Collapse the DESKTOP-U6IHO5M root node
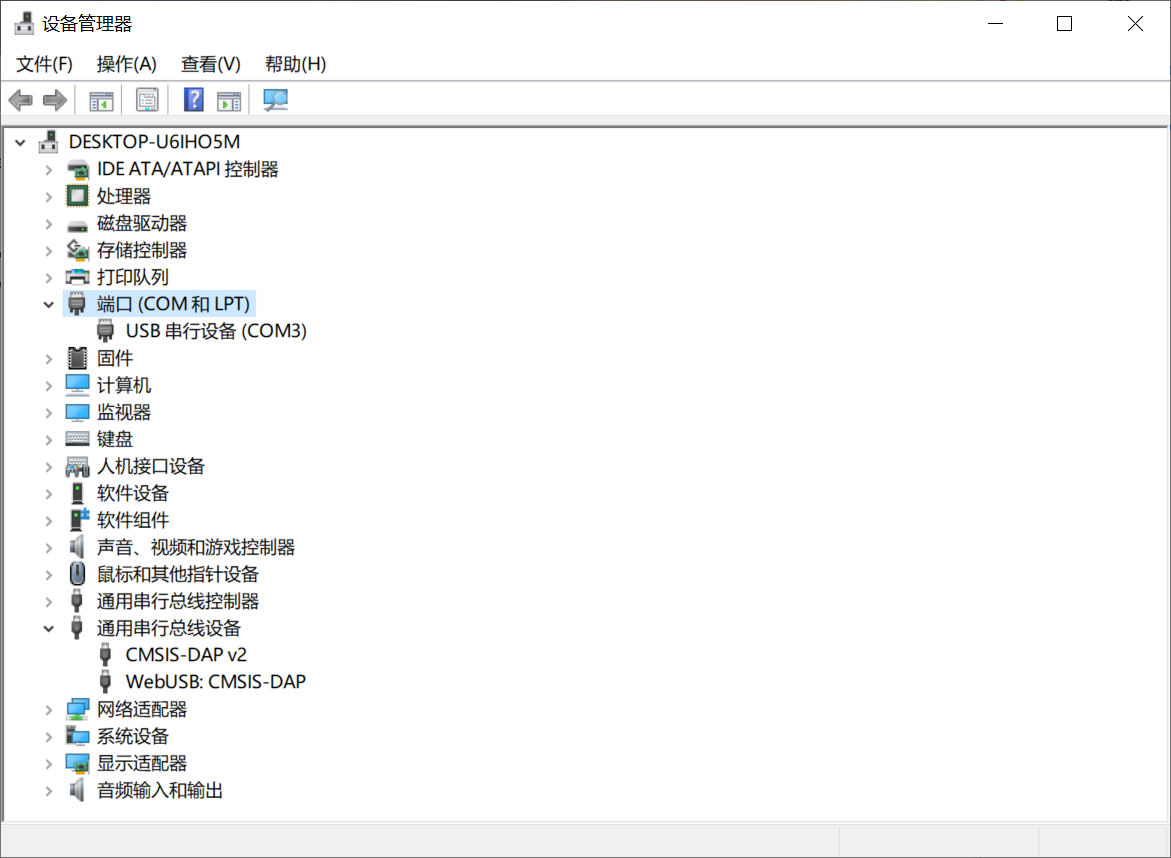The image size is (1171, 858). click(x=20, y=142)
